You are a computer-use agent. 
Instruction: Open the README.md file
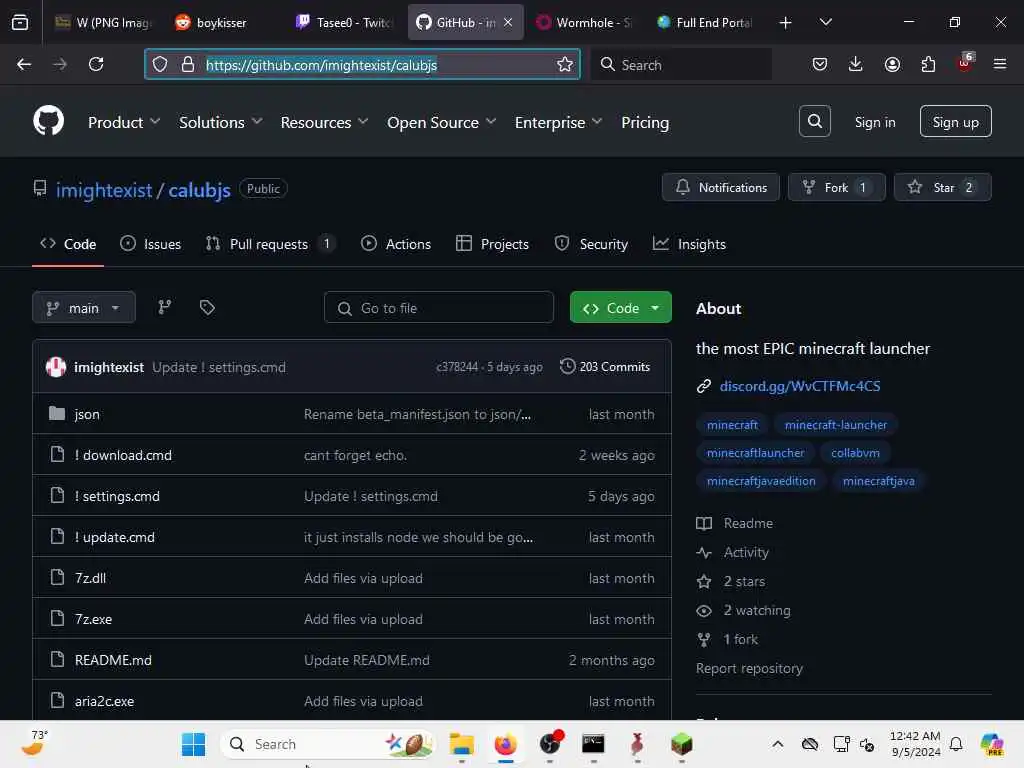coord(113,660)
